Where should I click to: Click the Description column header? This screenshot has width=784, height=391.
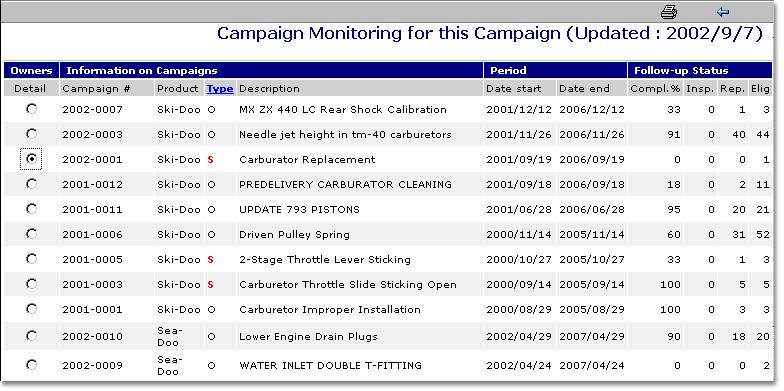[269, 88]
